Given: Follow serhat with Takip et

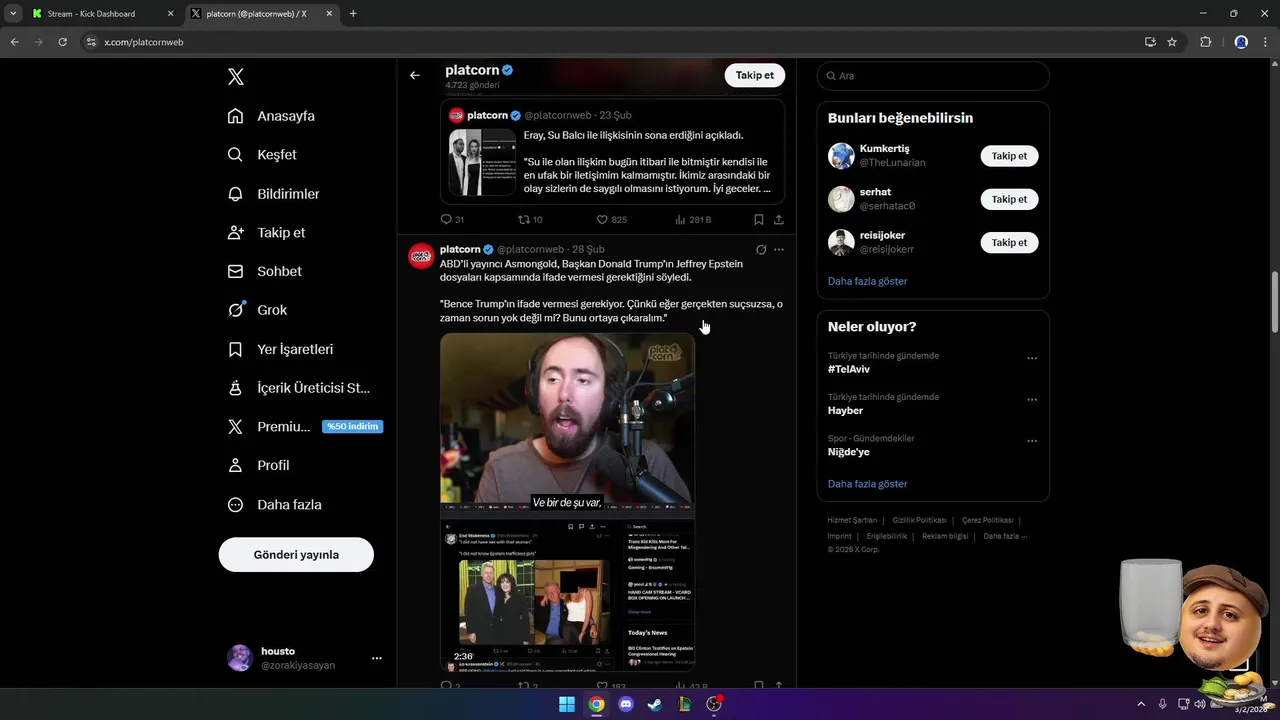Looking at the screenshot, I should click(1009, 199).
